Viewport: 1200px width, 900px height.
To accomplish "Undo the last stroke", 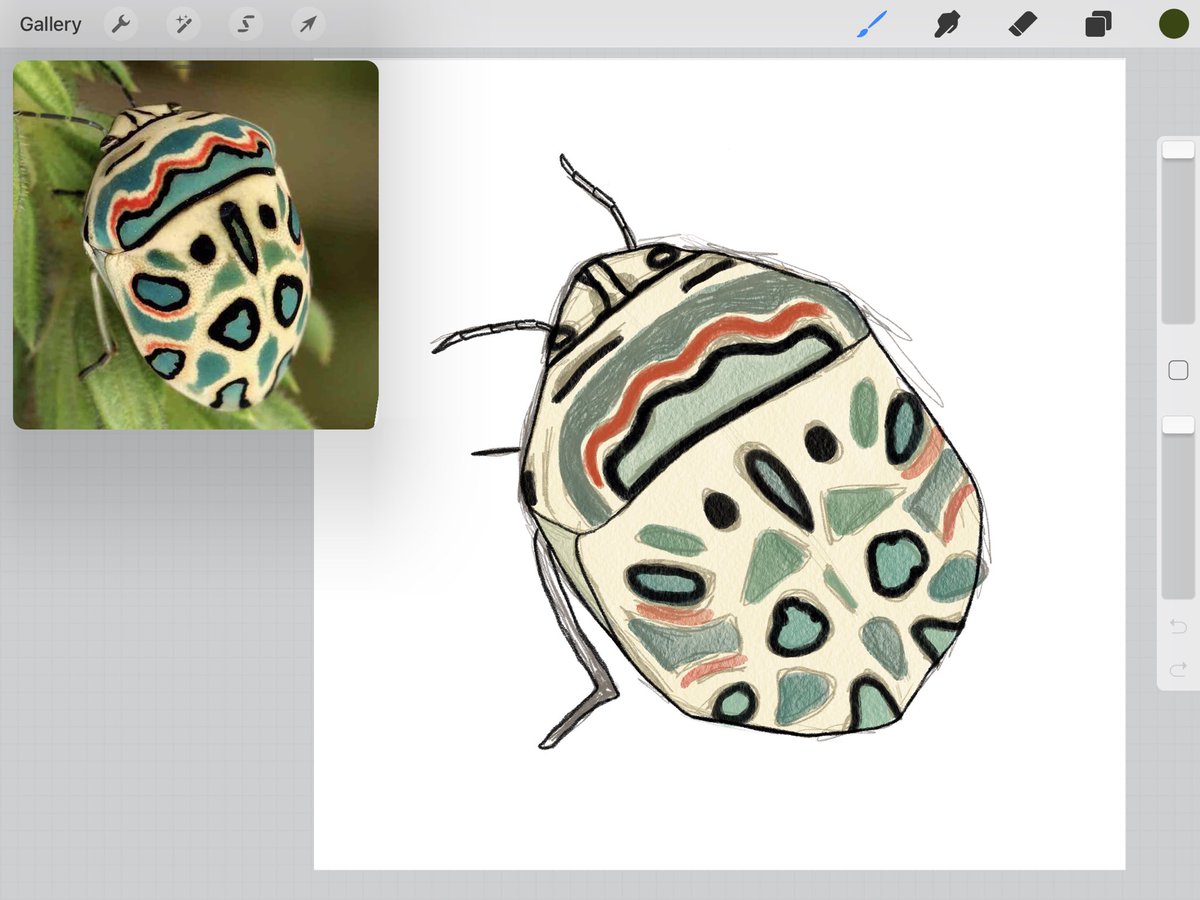I will 1178,626.
